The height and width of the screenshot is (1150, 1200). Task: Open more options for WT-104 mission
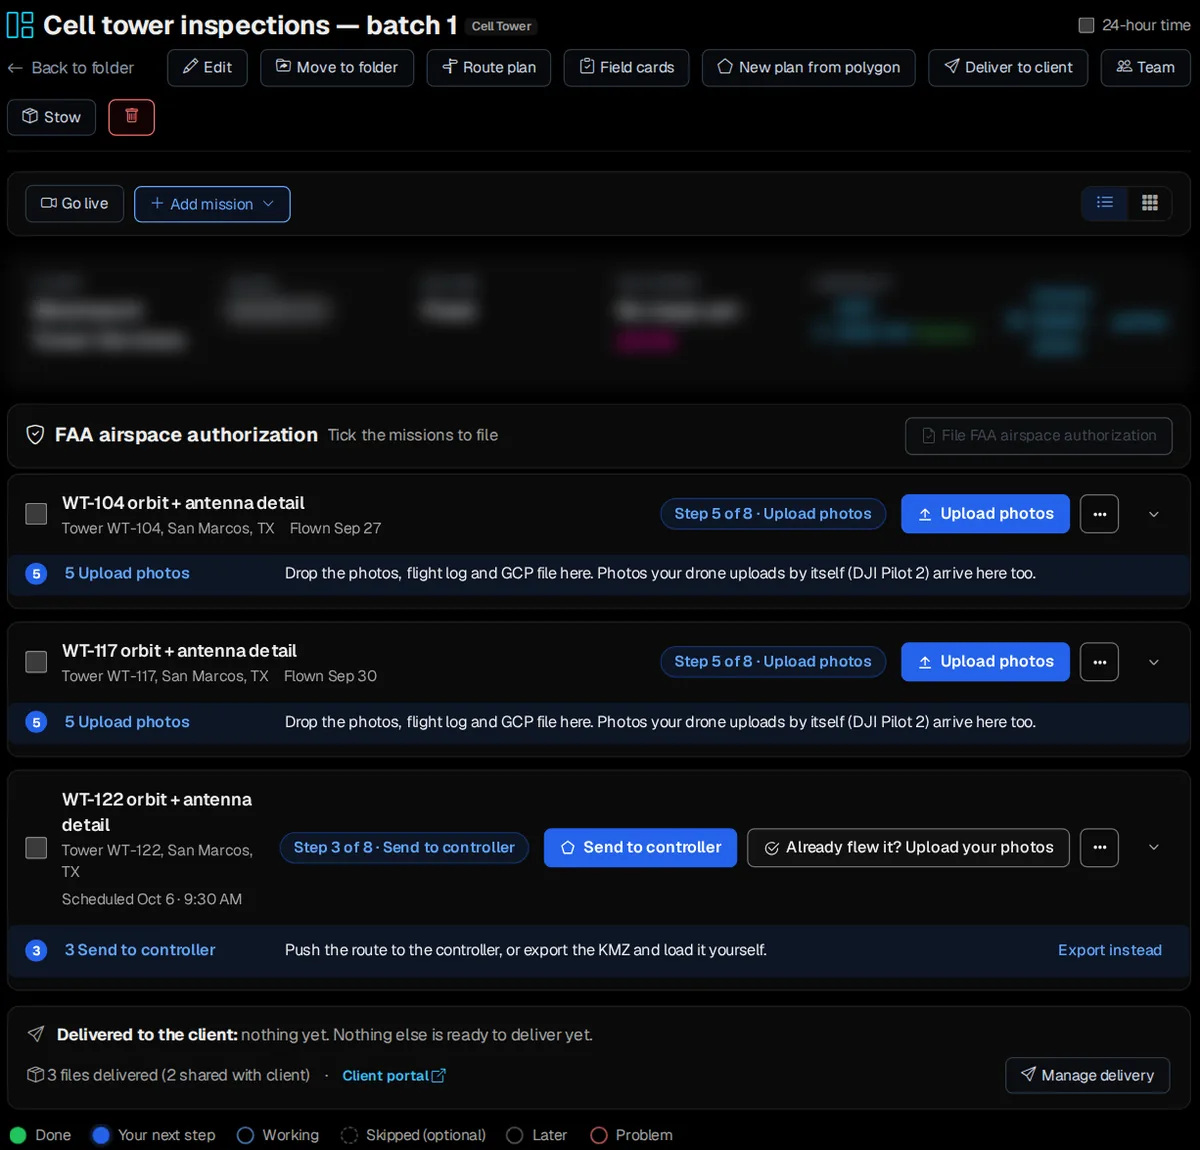1100,514
